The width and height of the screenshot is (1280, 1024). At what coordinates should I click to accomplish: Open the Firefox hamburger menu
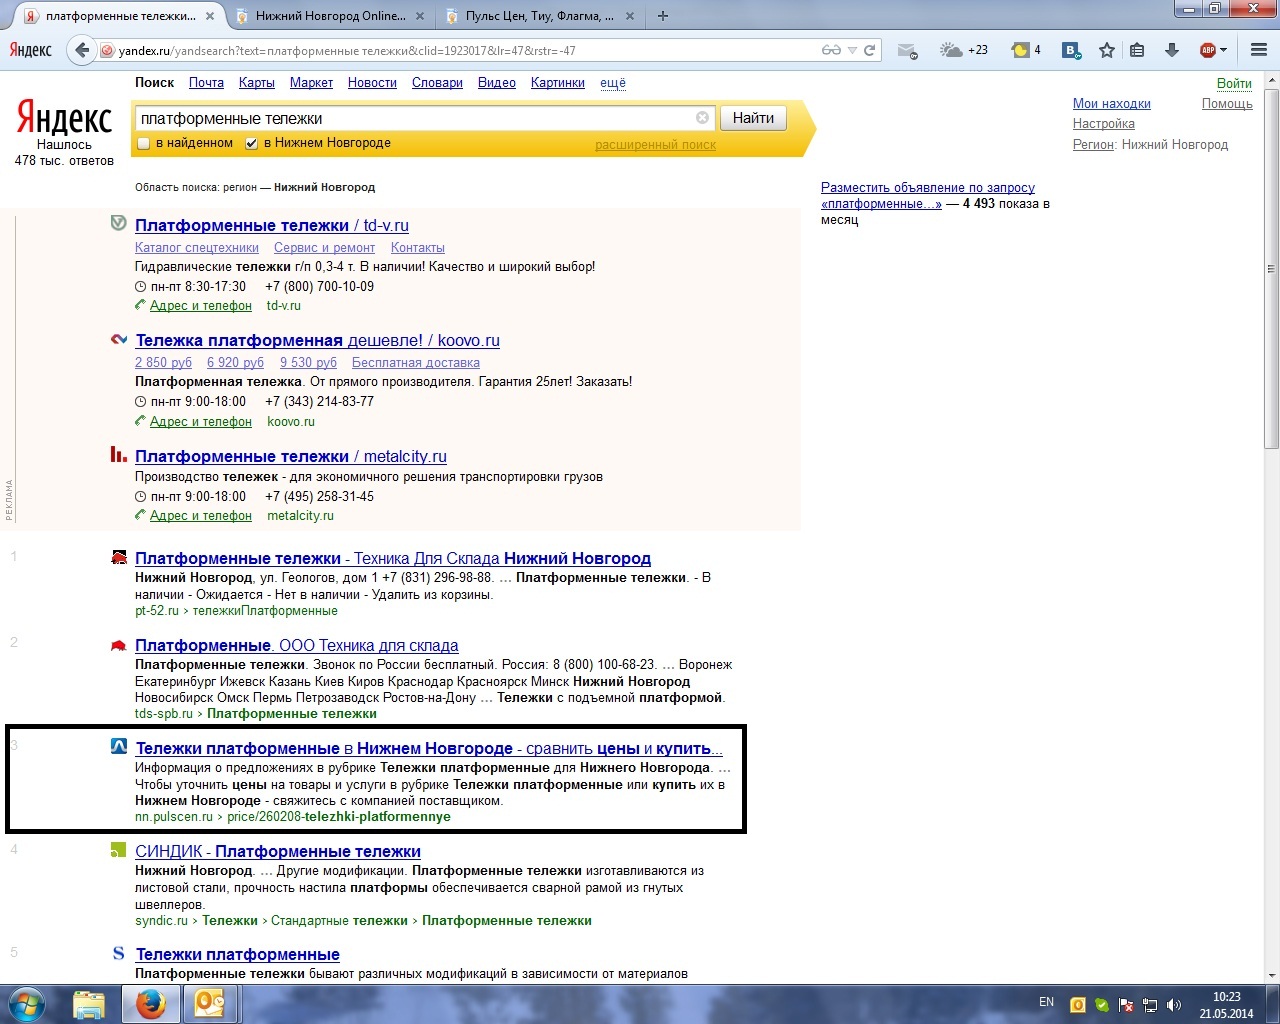click(1259, 50)
